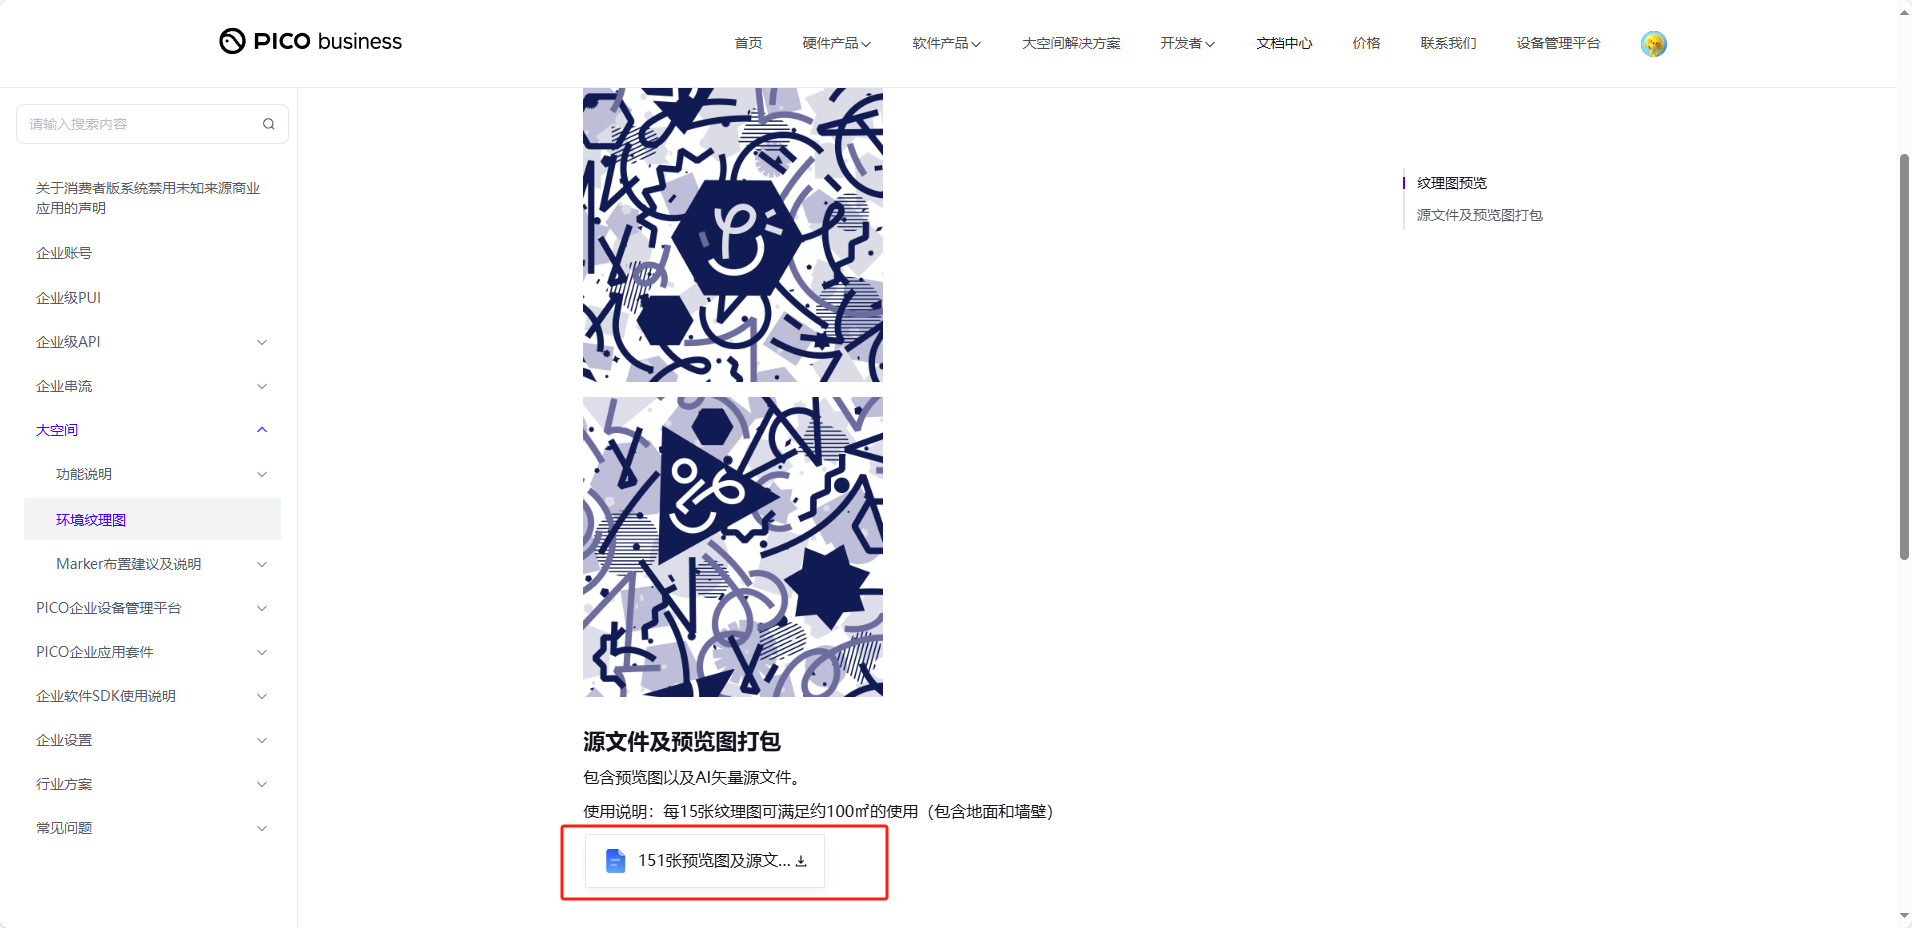Click the download arrow on the file card
Image resolution: width=1912 pixels, height=928 pixels.
pos(801,861)
